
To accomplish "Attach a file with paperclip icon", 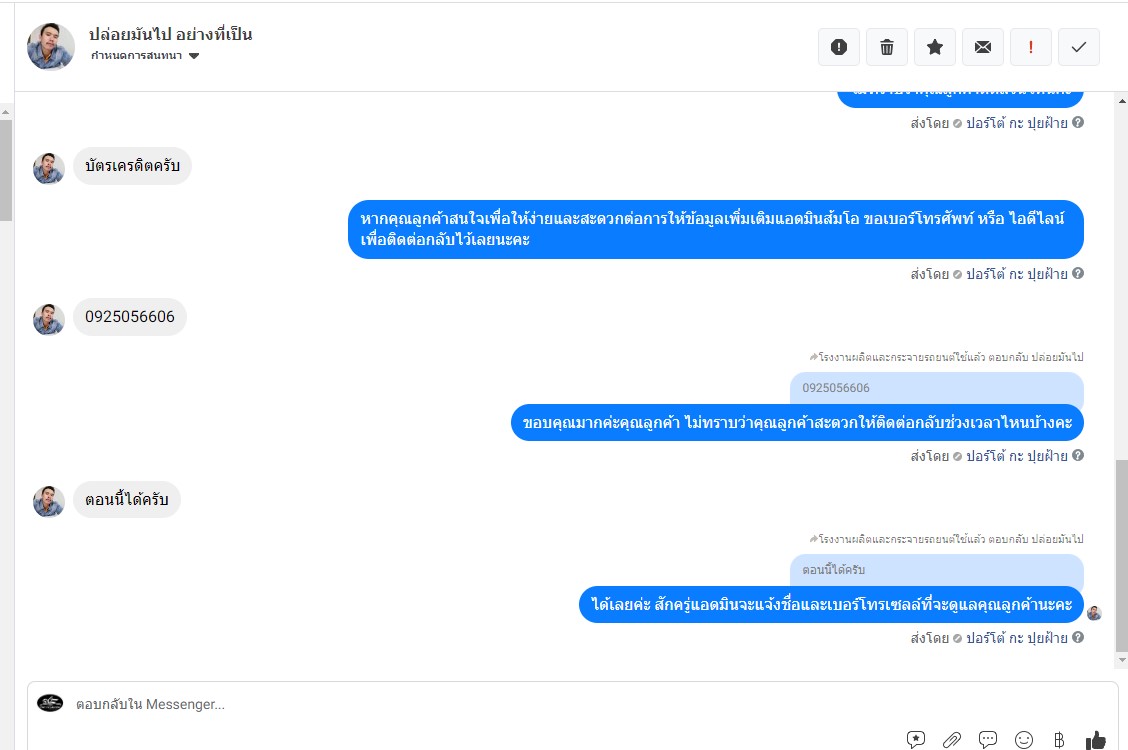I will [x=952, y=739].
